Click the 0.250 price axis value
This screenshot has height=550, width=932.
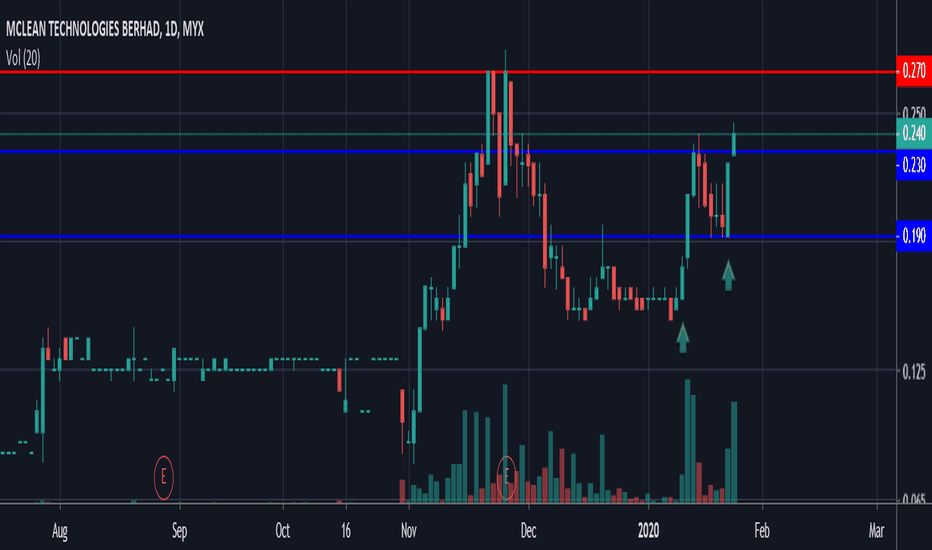914,113
